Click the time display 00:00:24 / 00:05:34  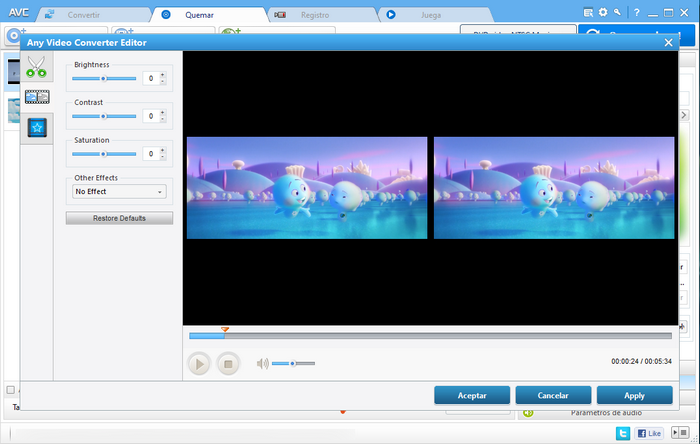[642, 361]
